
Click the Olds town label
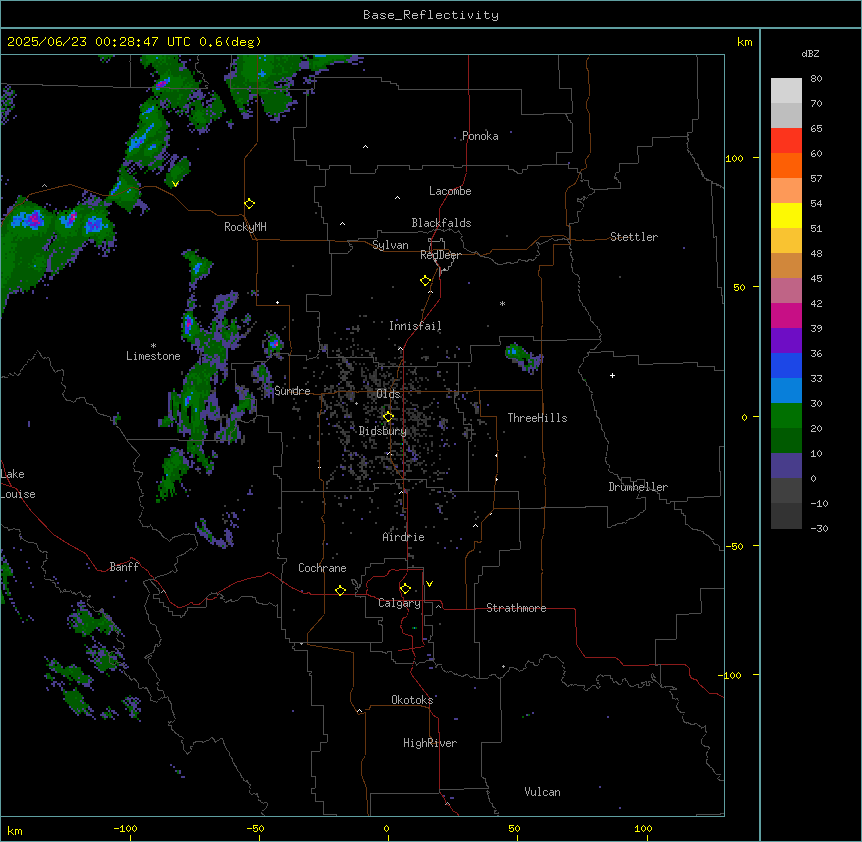pos(388,394)
